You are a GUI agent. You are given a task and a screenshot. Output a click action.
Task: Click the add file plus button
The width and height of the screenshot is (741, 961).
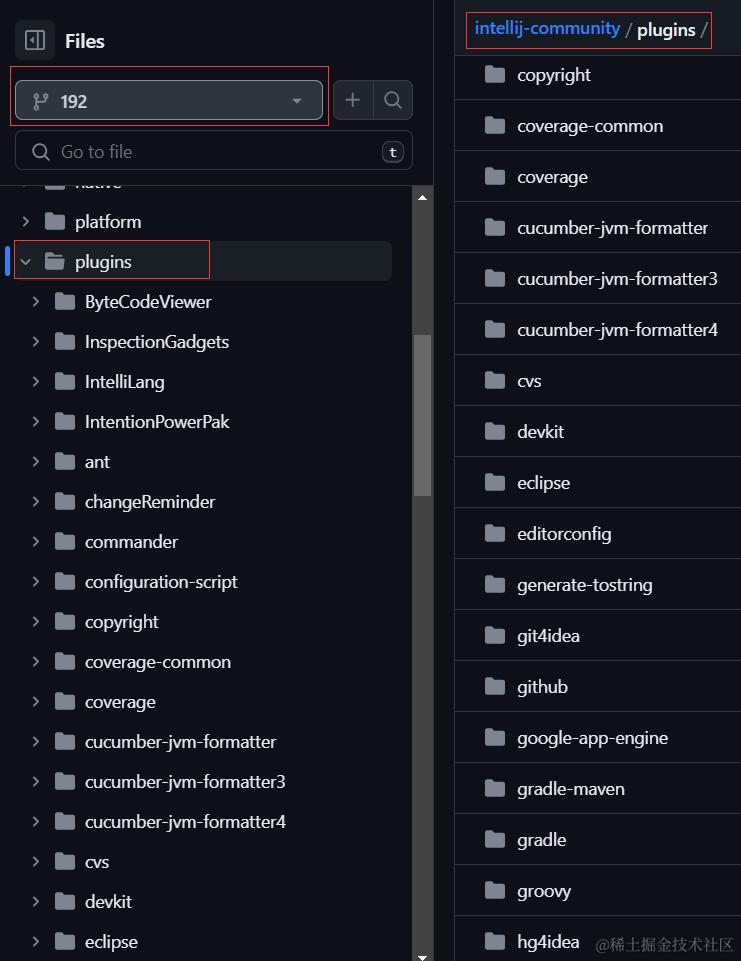tap(352, 100)
